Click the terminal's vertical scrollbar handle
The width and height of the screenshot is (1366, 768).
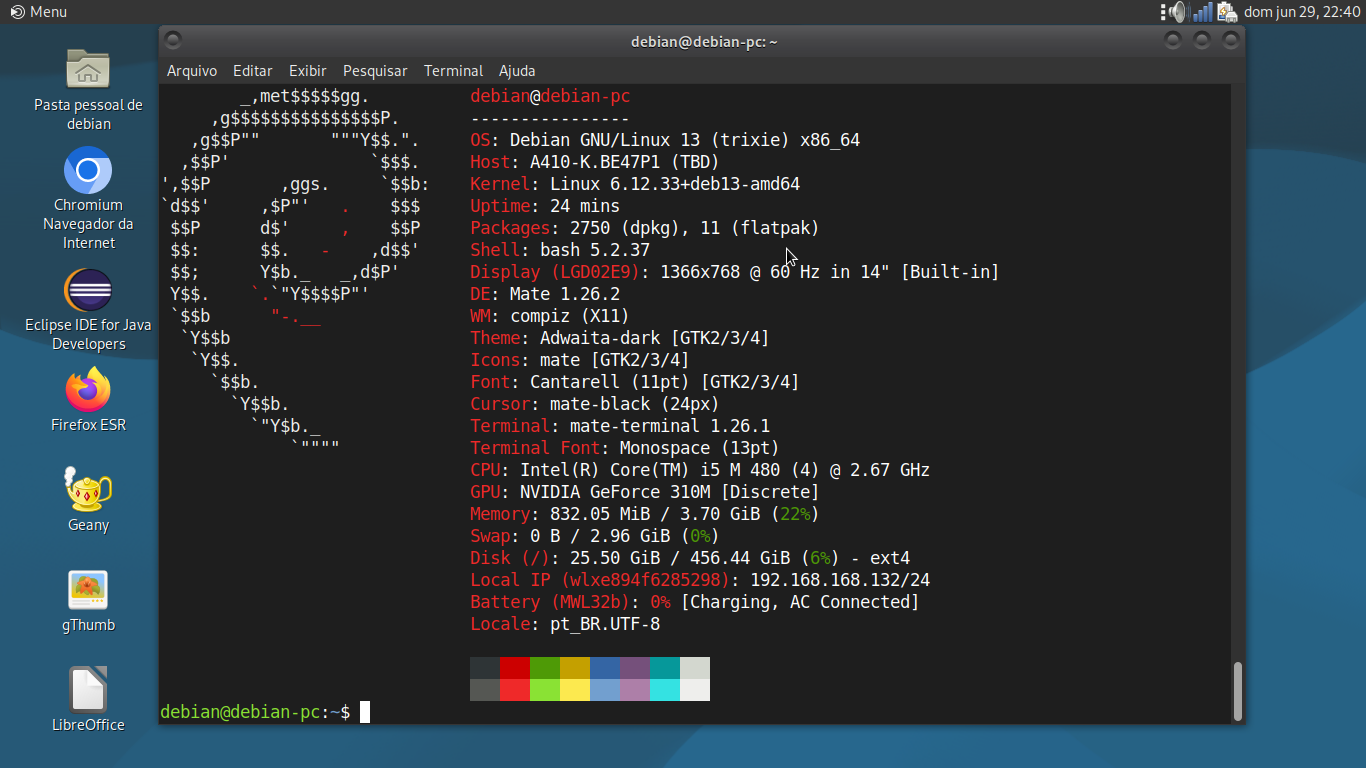pos(1238,691)
